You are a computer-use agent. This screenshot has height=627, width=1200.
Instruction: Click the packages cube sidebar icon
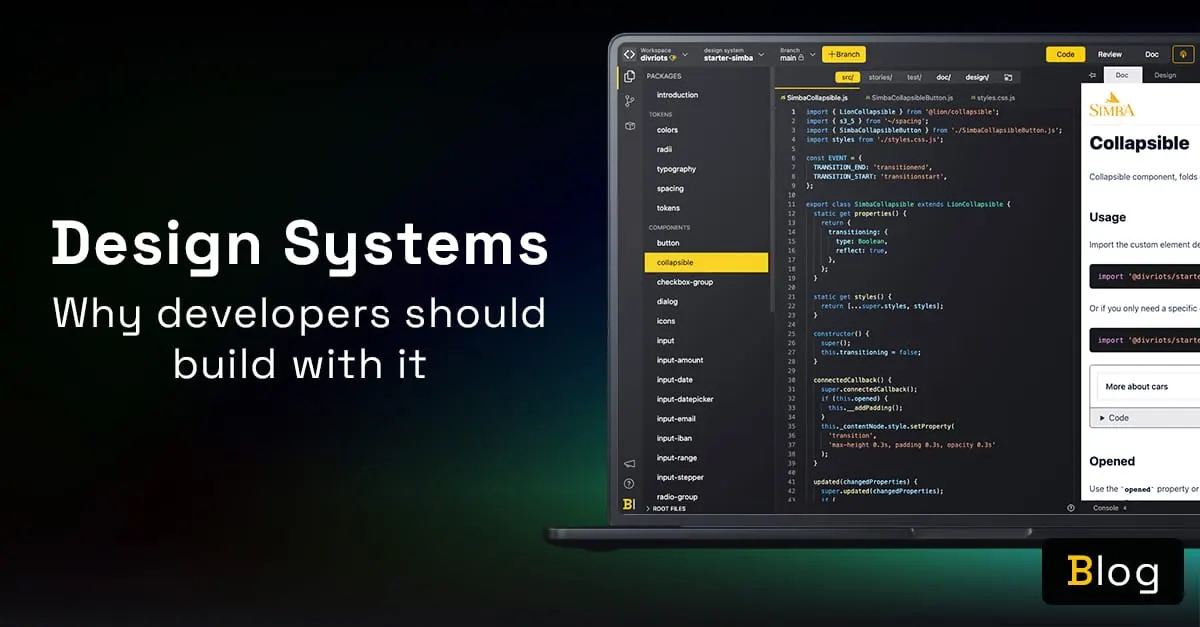point(629,126)
